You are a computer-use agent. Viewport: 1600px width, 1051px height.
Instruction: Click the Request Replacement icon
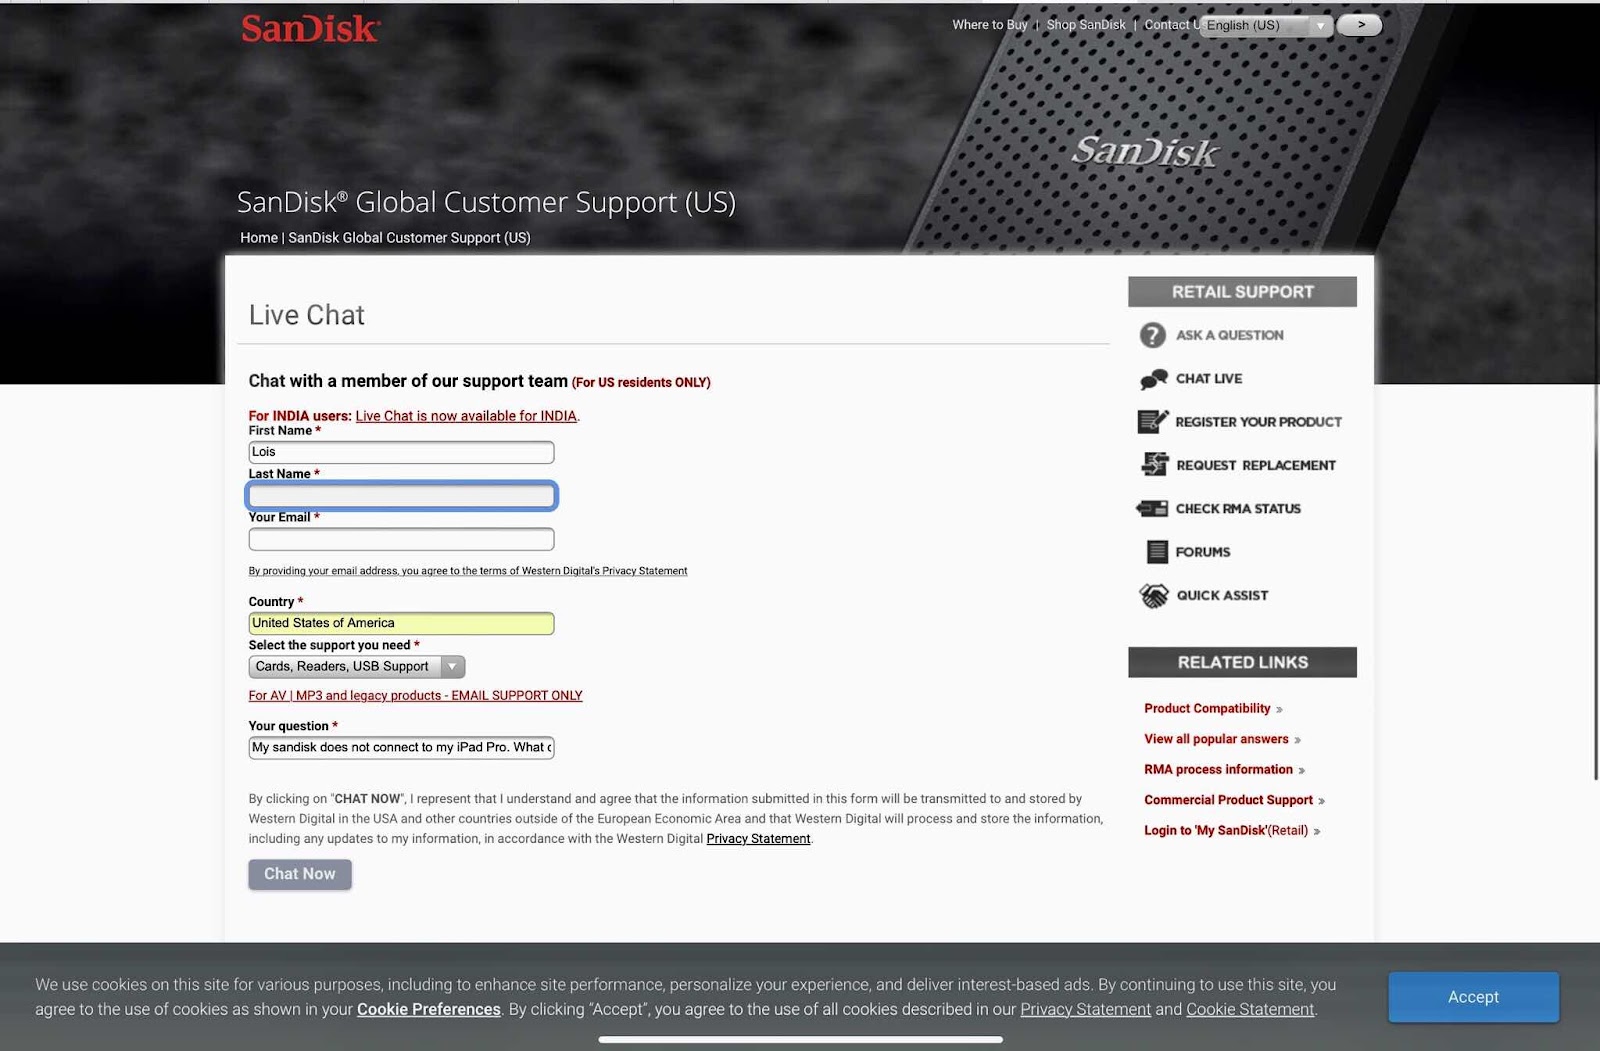(x=1154, y=465)
